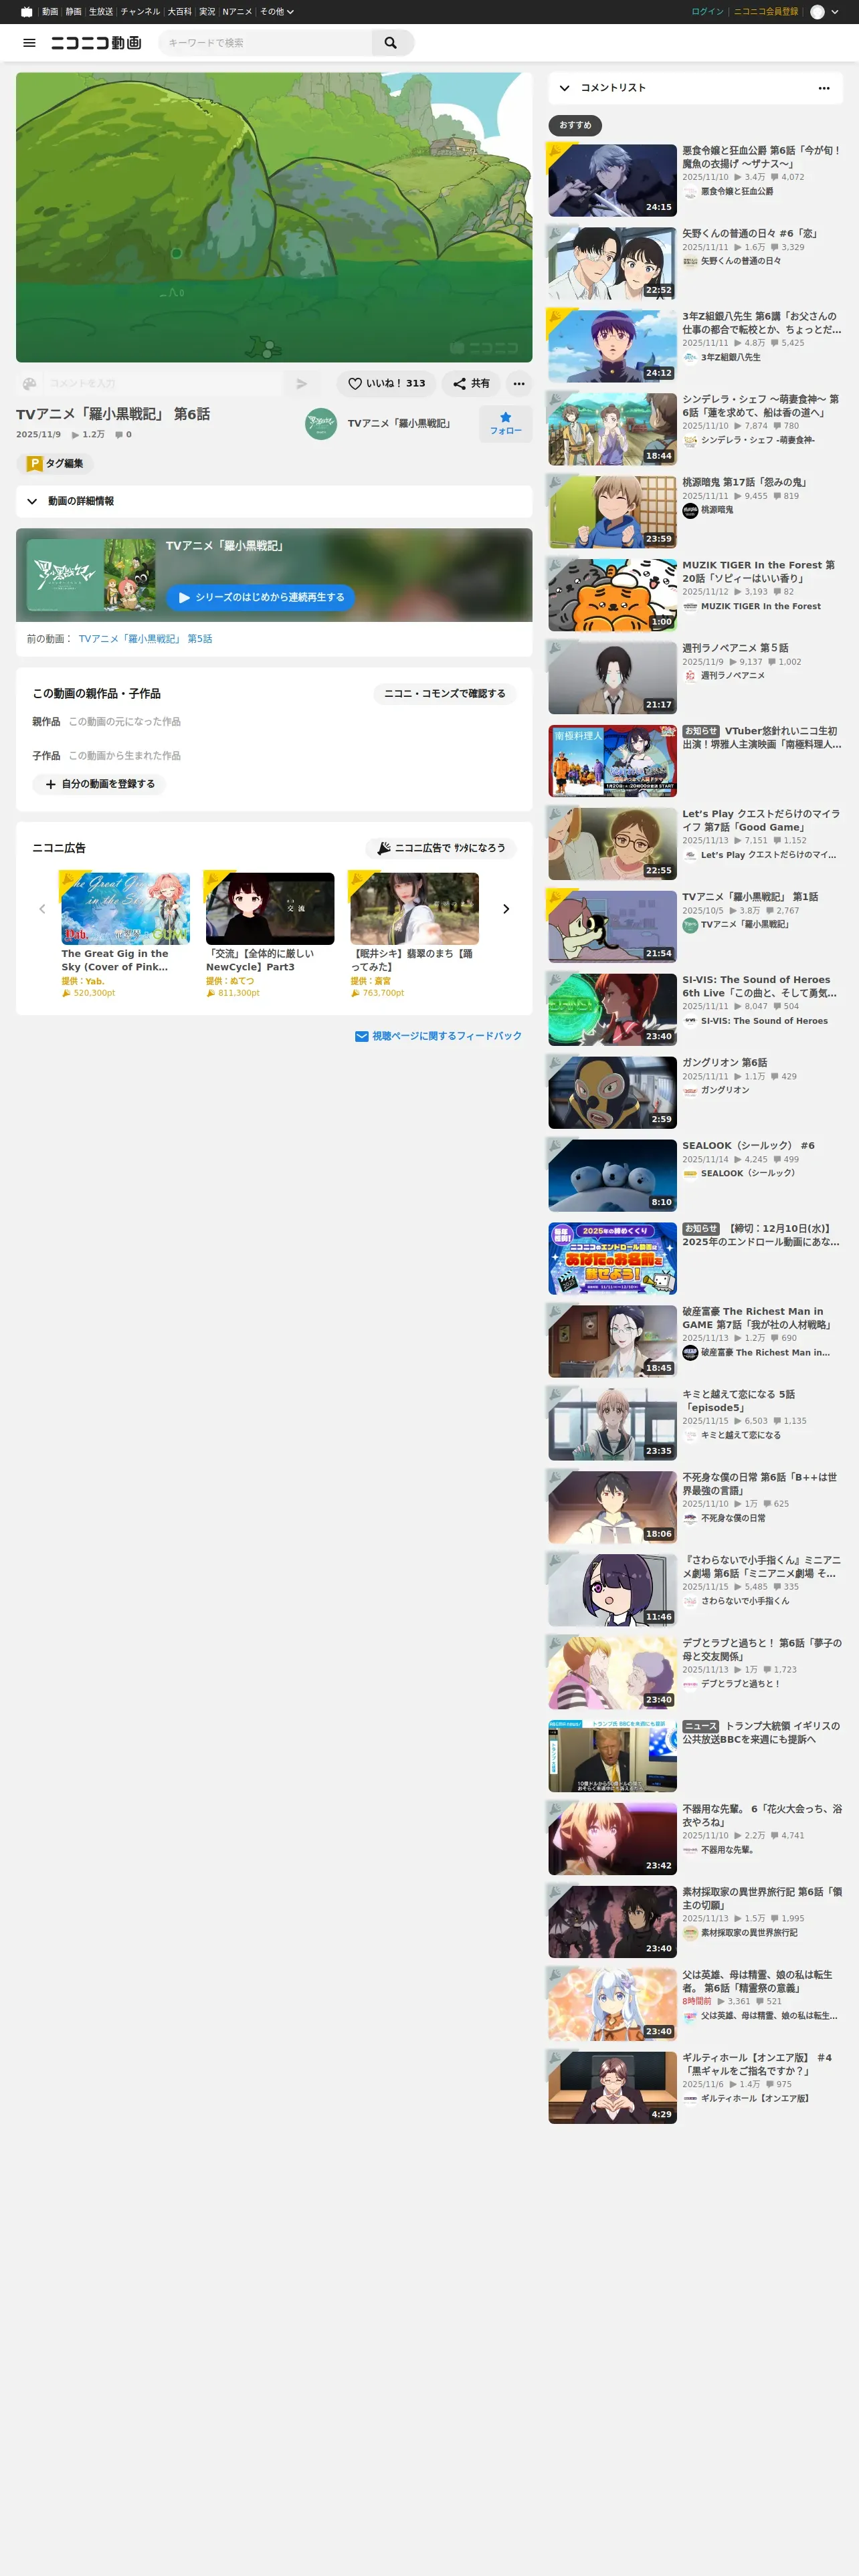859x2576 pixels.
Task: Open the more options menu beside 共有
Action: point(518,383)
